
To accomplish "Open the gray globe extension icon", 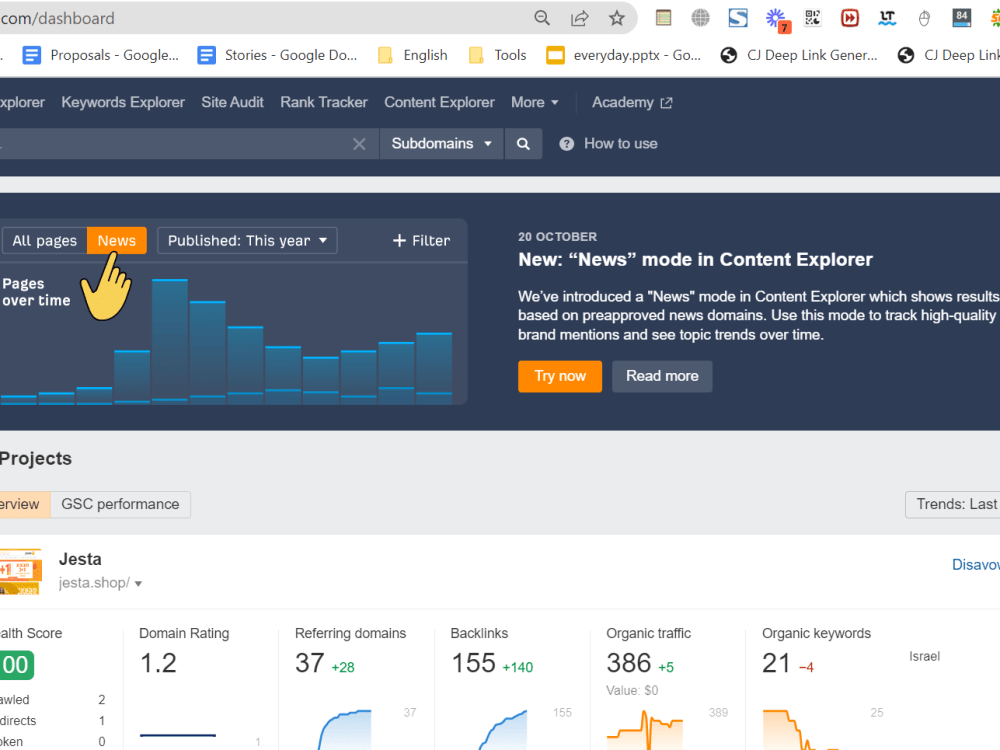I will [700, 18].
